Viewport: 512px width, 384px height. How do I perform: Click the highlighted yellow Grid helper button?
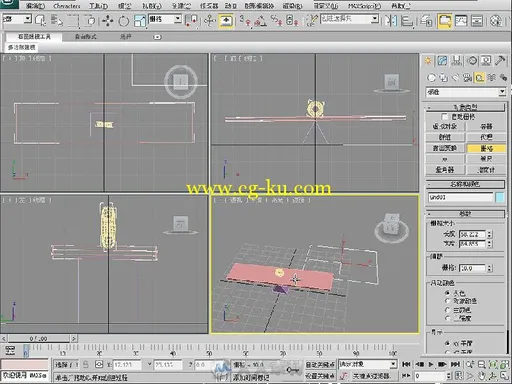pyautogui.click(x=486, y=148)
